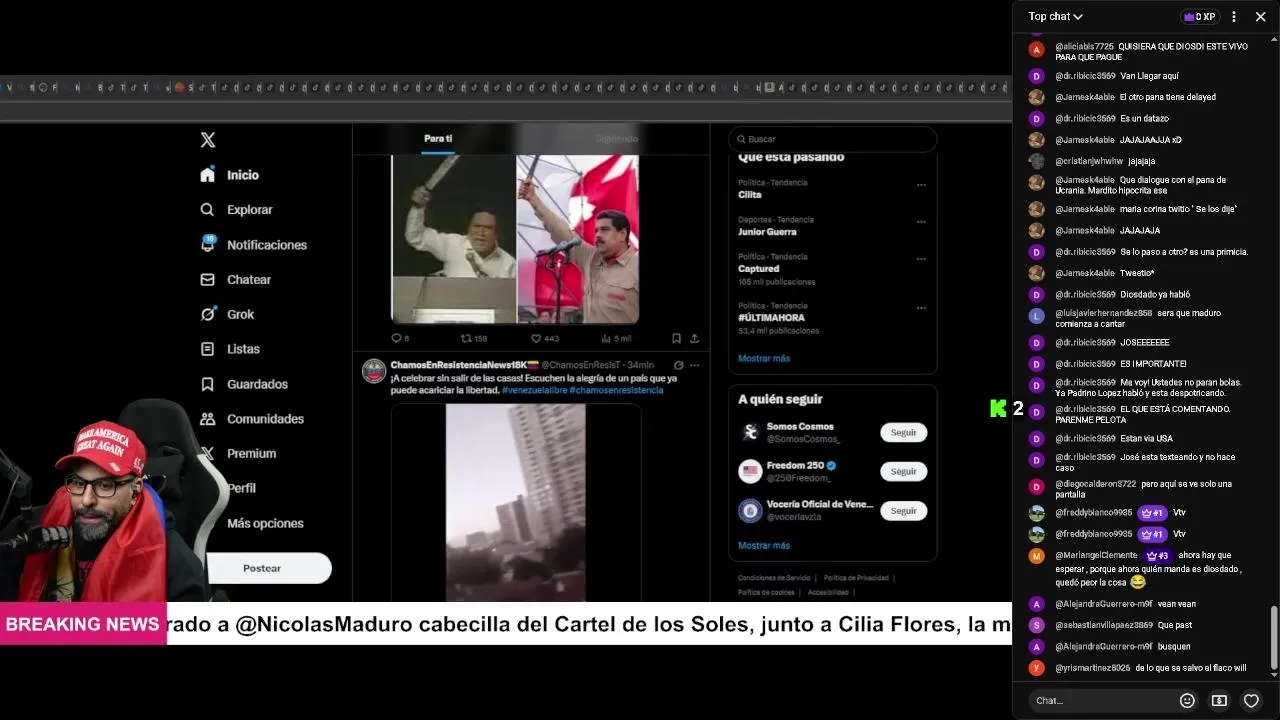Viewport: 1280px width, 720px height.
Task: Open Somos Cosmos suggested profile
Action: [x=800, y=427]
